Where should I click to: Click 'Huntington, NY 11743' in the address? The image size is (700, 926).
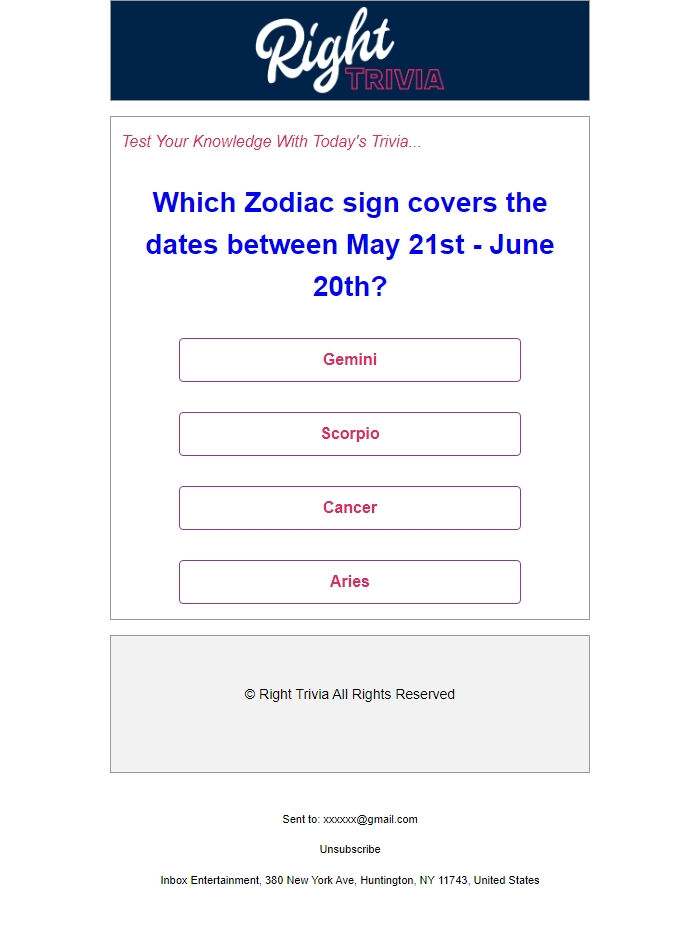click(415, 880)
